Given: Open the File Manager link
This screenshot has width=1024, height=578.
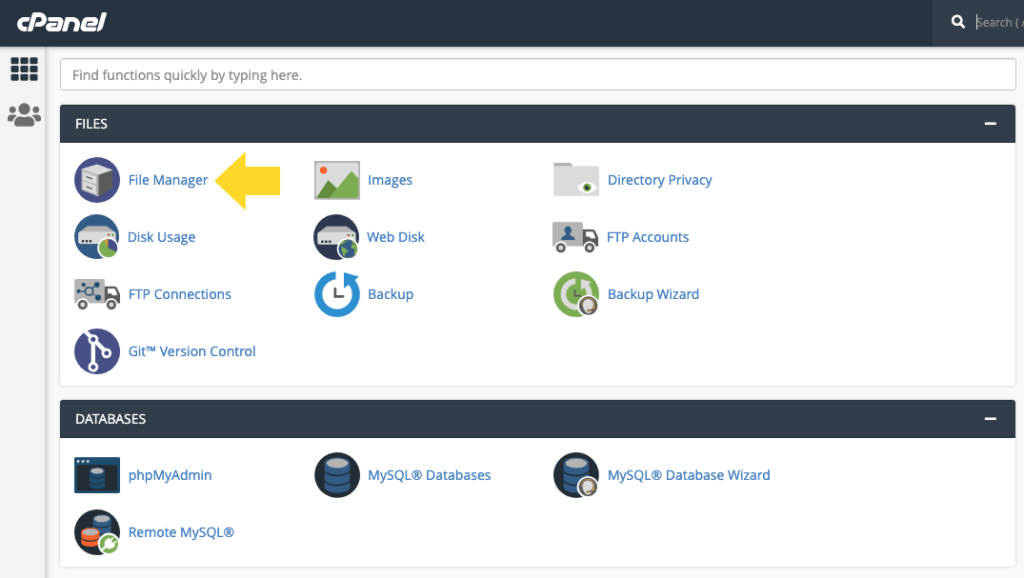Looking at the screenshot, I should pos(168,180).
